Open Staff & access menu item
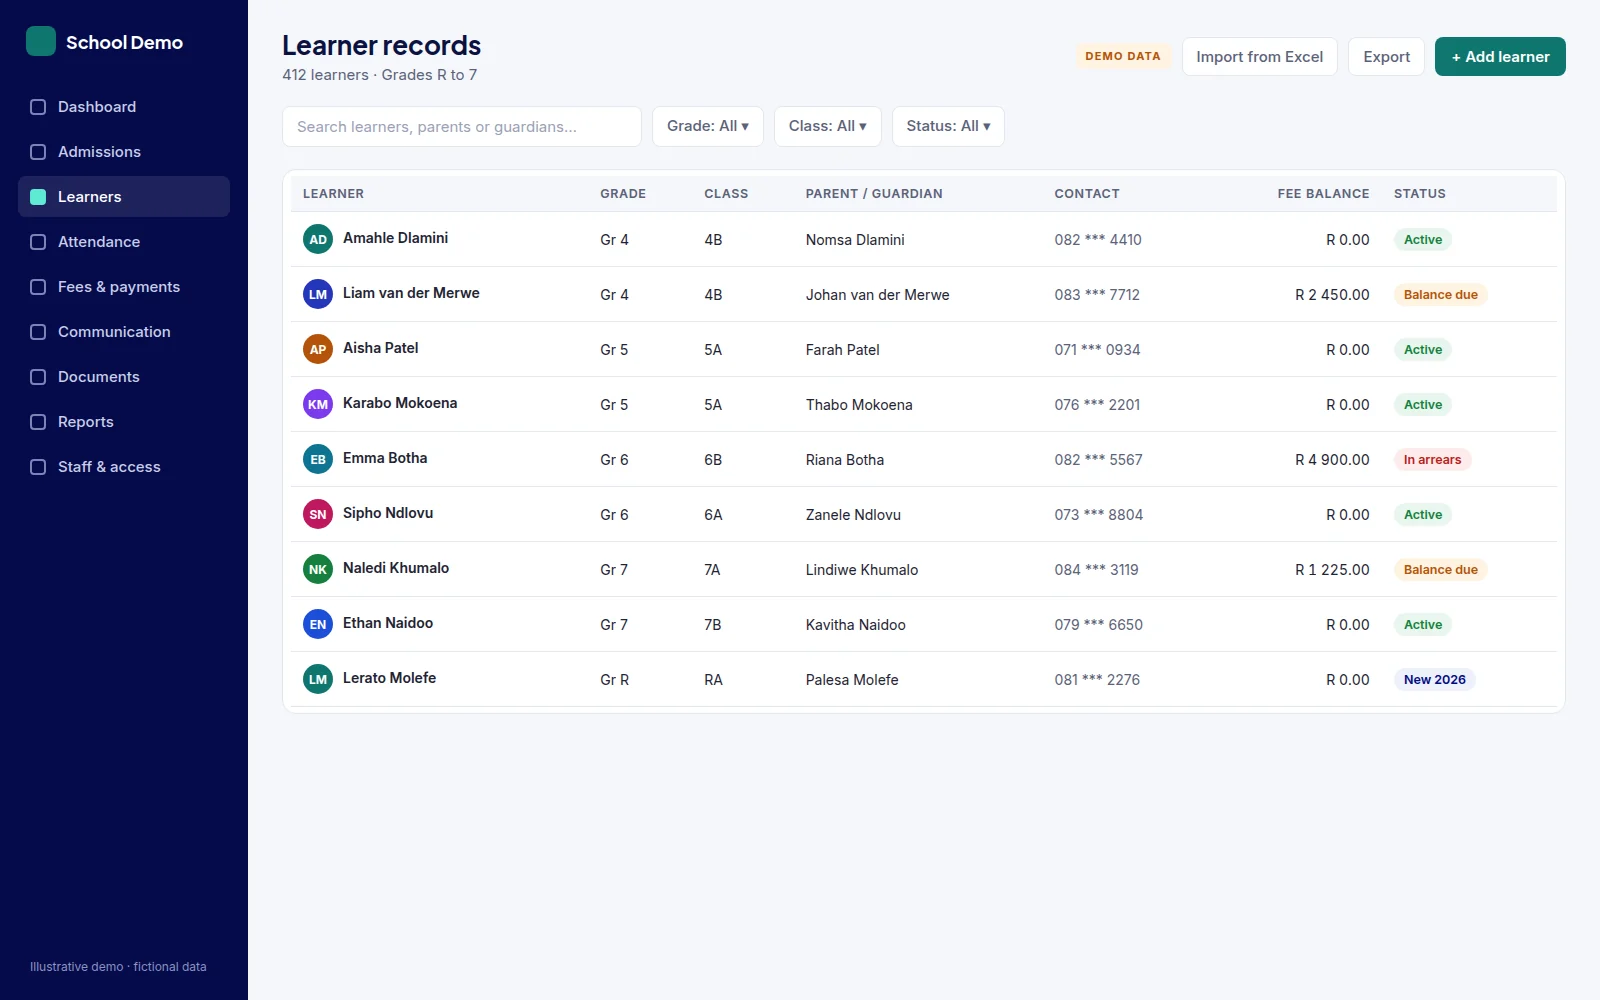Screen dimensions: 1600x1000 124,467
